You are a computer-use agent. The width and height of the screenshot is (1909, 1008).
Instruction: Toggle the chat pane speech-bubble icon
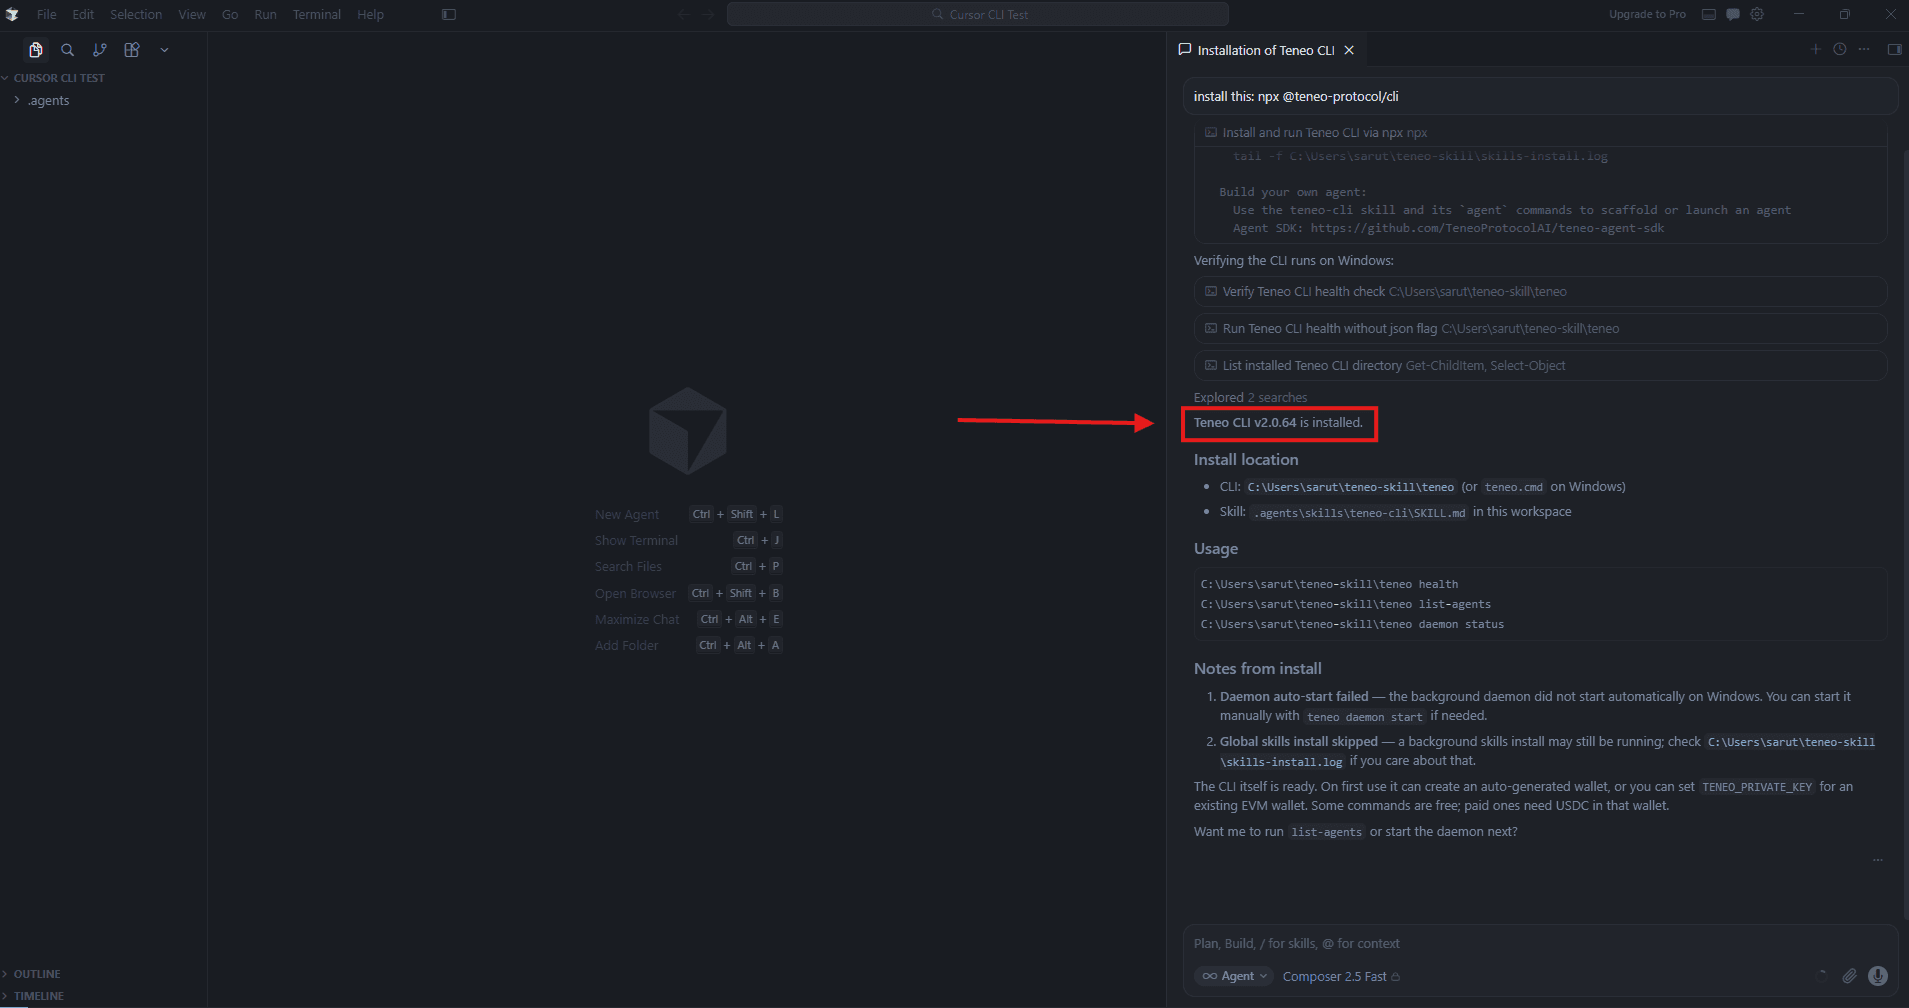(1733, 14)
